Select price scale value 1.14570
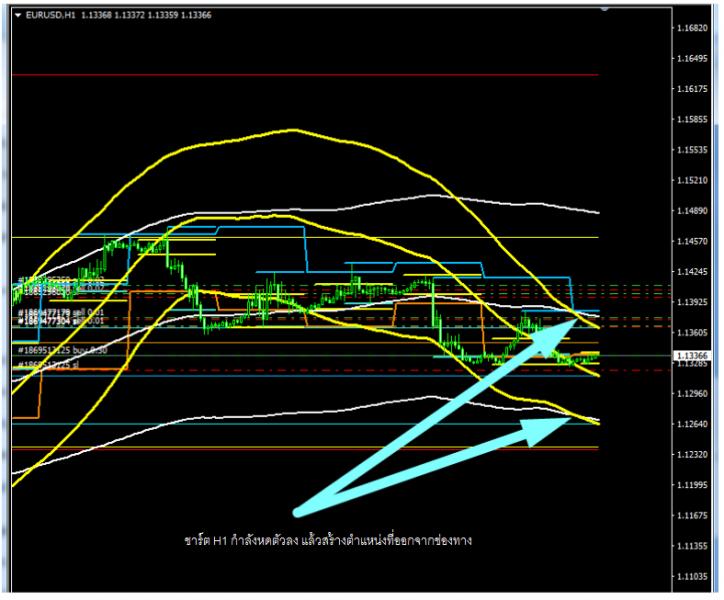This screenshot has height=600, width=724. pyautogui.click(x=692, y=242)
